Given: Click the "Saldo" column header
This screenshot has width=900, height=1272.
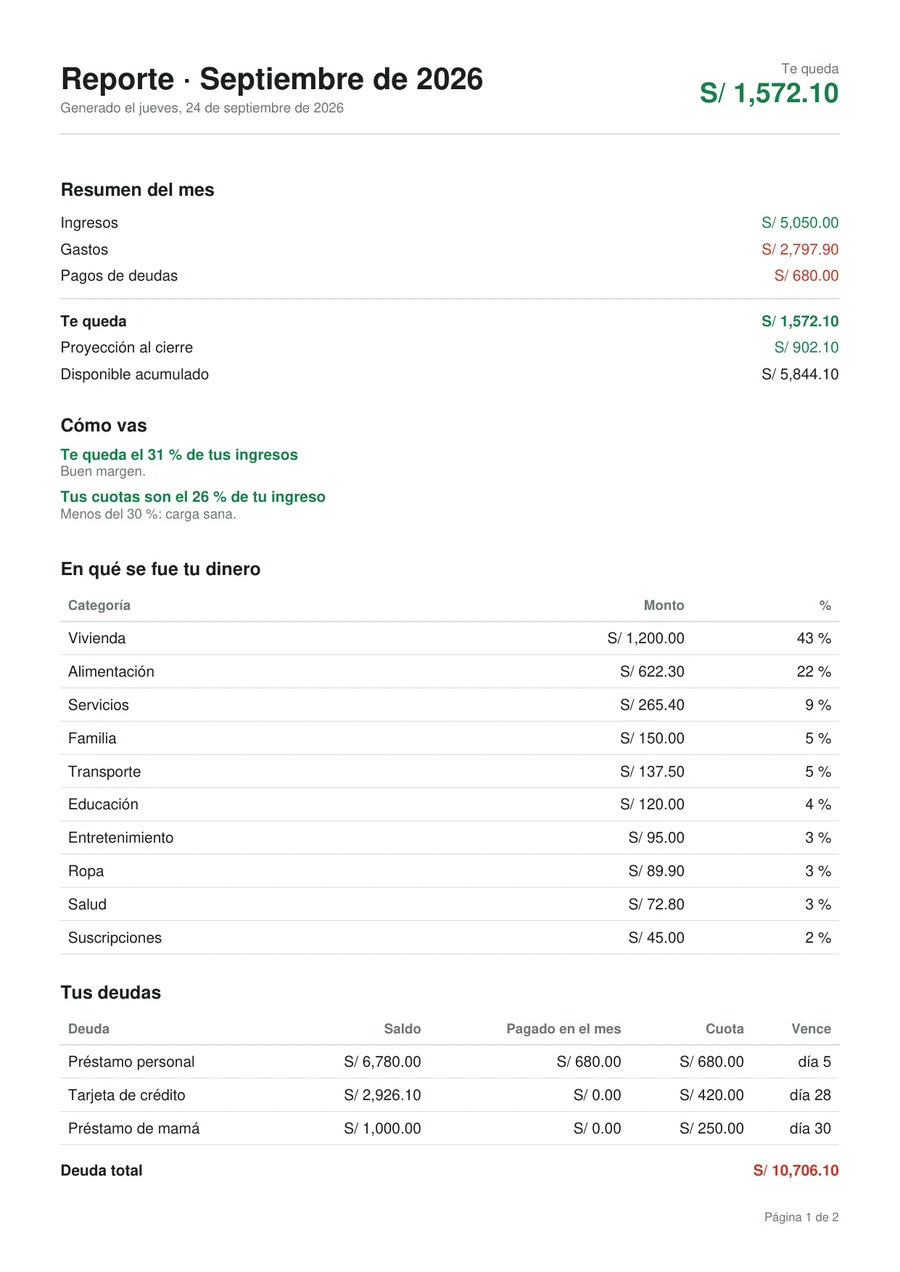Looking at the screenshot, I should coord(402,1029).
